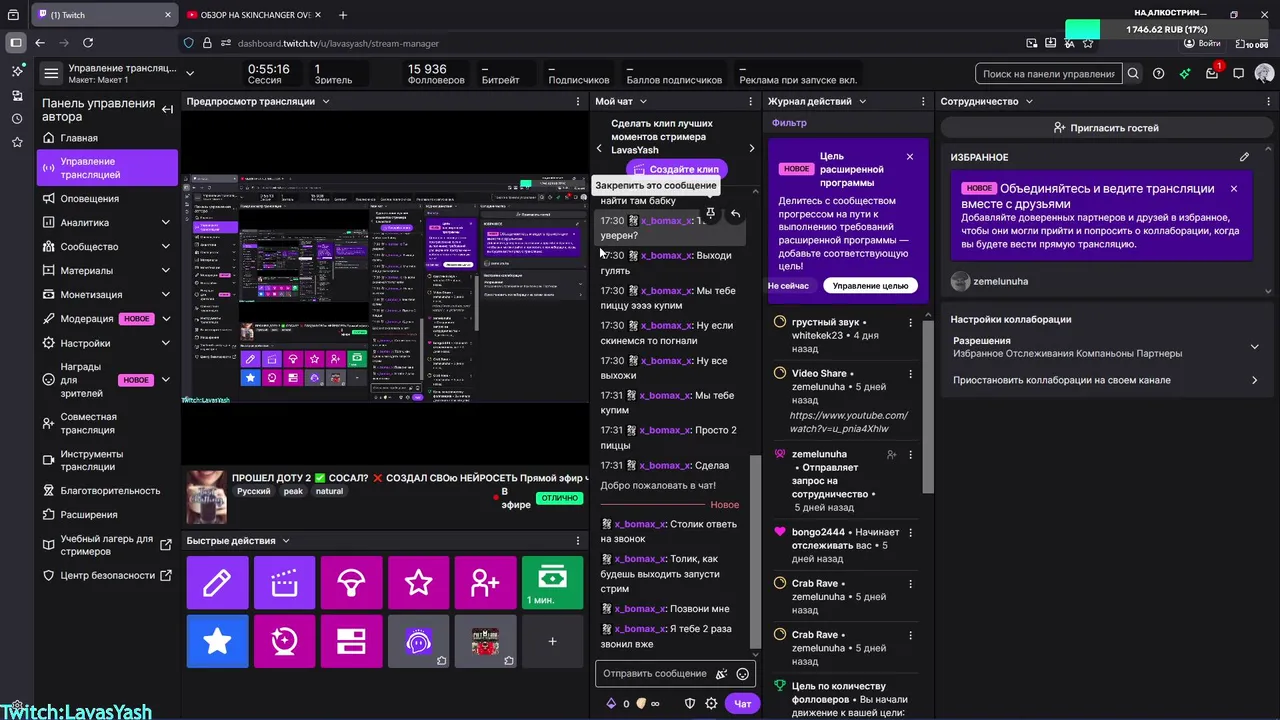Viewport: 1280px width, 720px height.
Task: Expand the layout selector dropdown
Action: 190,73
